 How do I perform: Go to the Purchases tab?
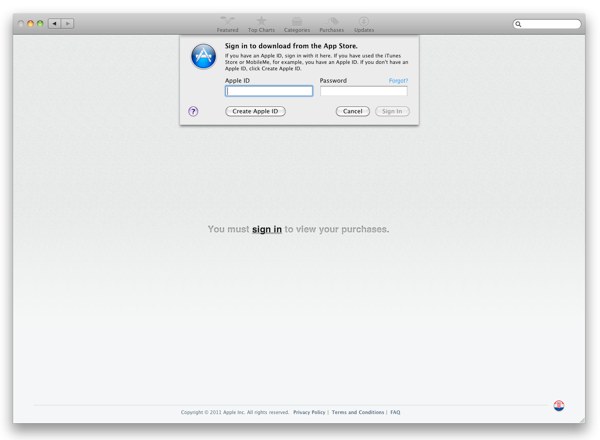[331, 24]
